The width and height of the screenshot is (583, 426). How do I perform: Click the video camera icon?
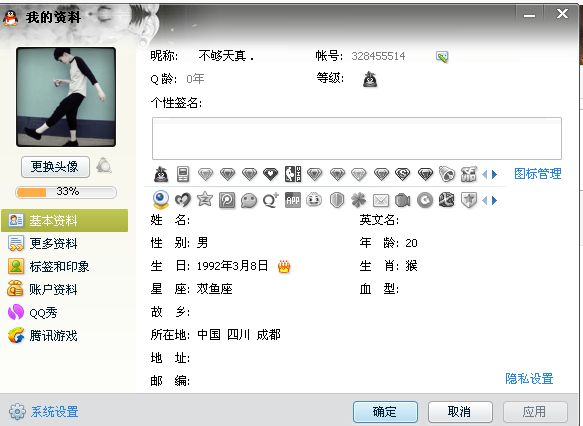click(403, 200)
